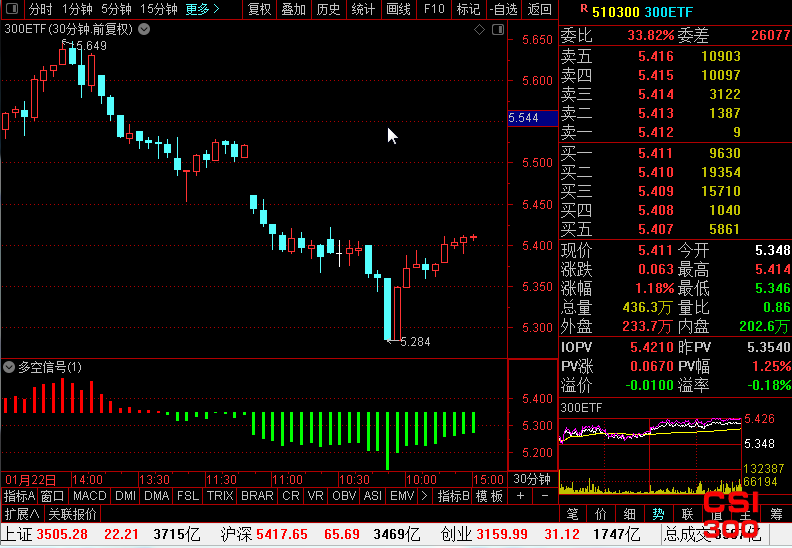792x548 pixels.
Task: Click the 叠加 overlay button
Action: (293, 9)
